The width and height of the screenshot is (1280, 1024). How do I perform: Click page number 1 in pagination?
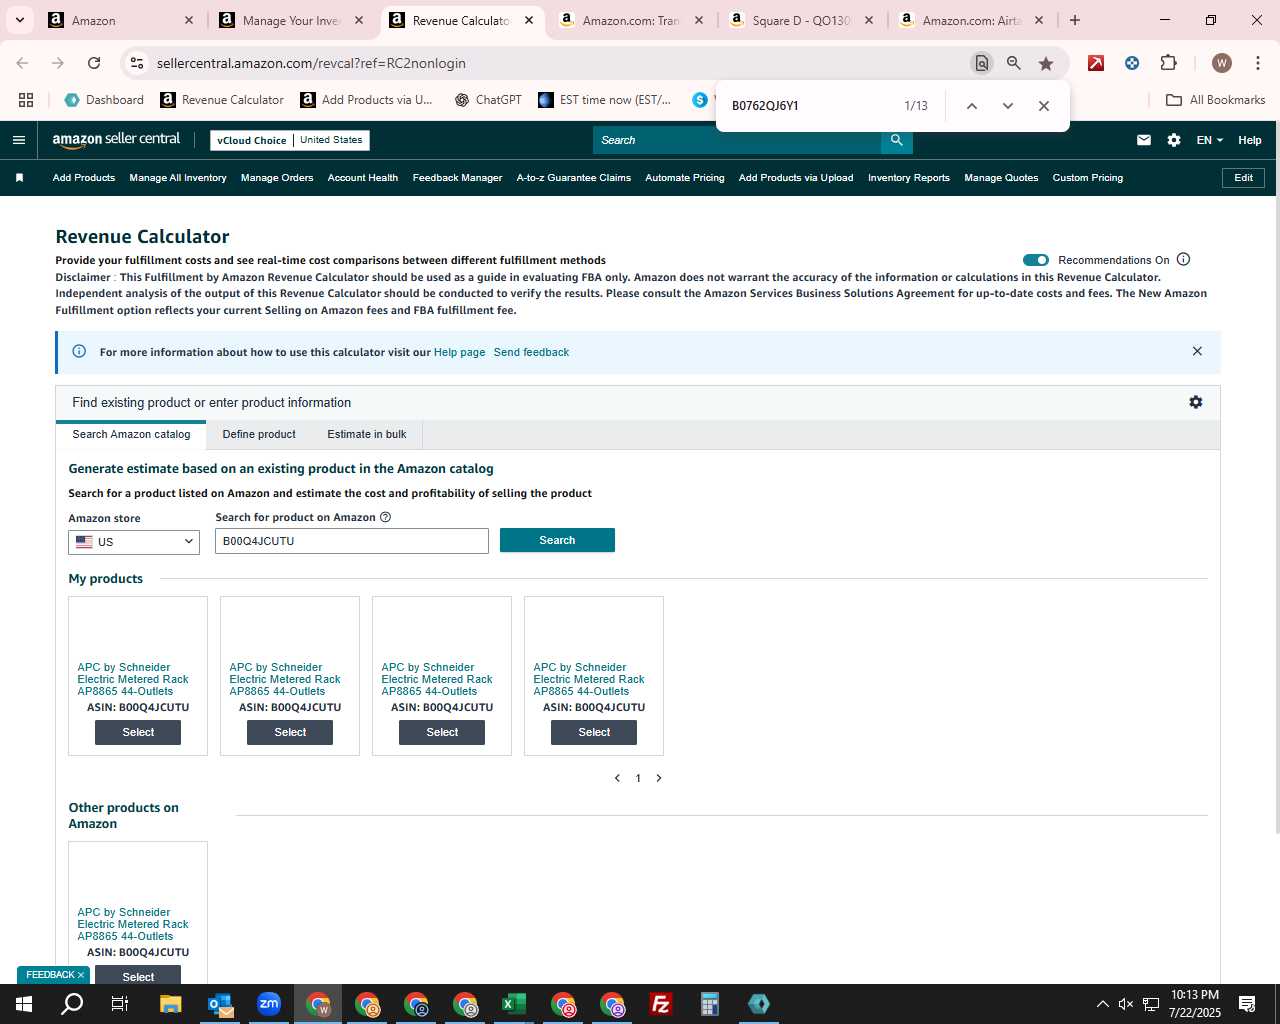point(638,778)
